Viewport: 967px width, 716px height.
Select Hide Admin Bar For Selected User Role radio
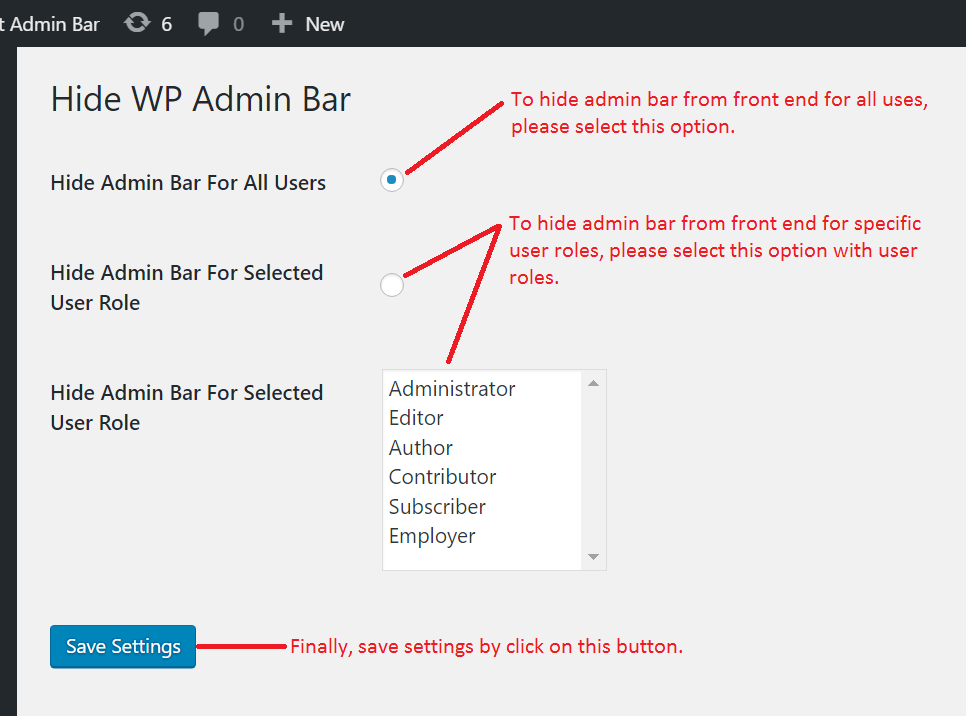point(392,285)
